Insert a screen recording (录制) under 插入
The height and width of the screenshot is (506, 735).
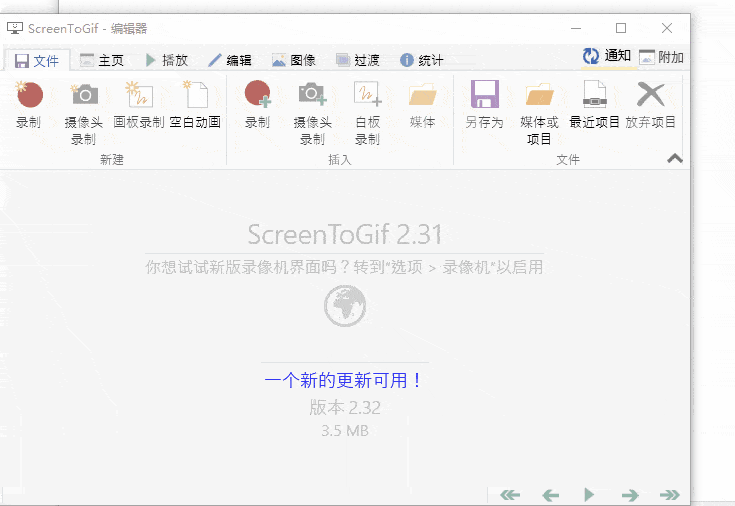[x=257, y=106]
